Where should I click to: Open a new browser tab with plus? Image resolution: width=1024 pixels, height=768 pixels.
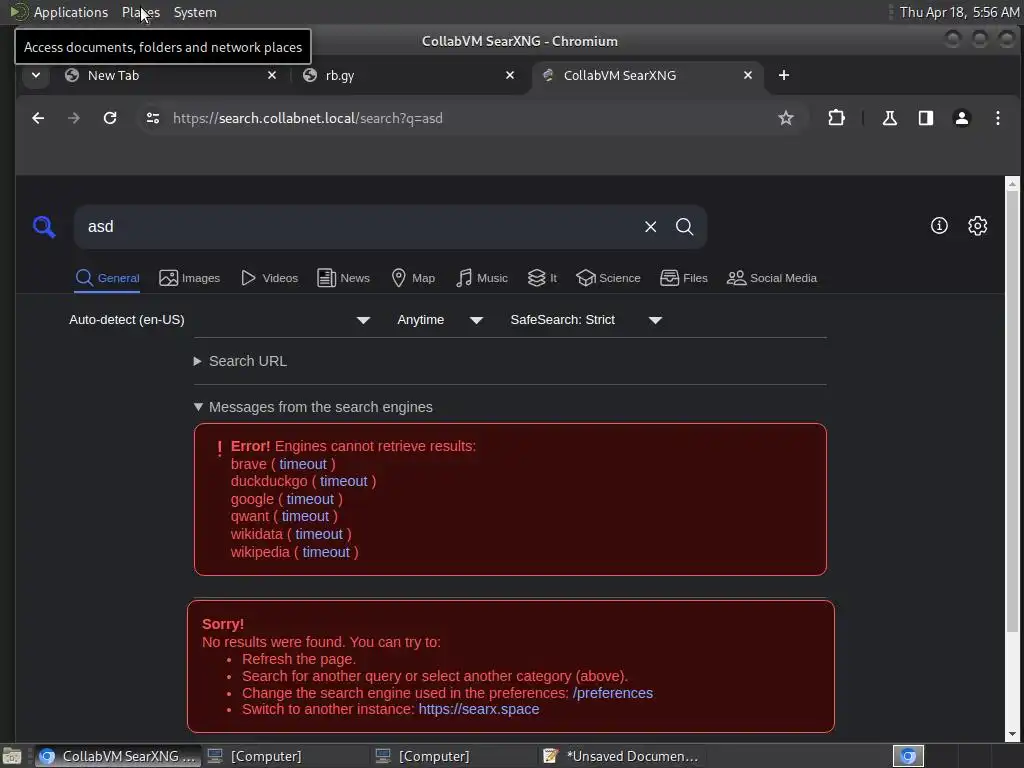(784, 75)
